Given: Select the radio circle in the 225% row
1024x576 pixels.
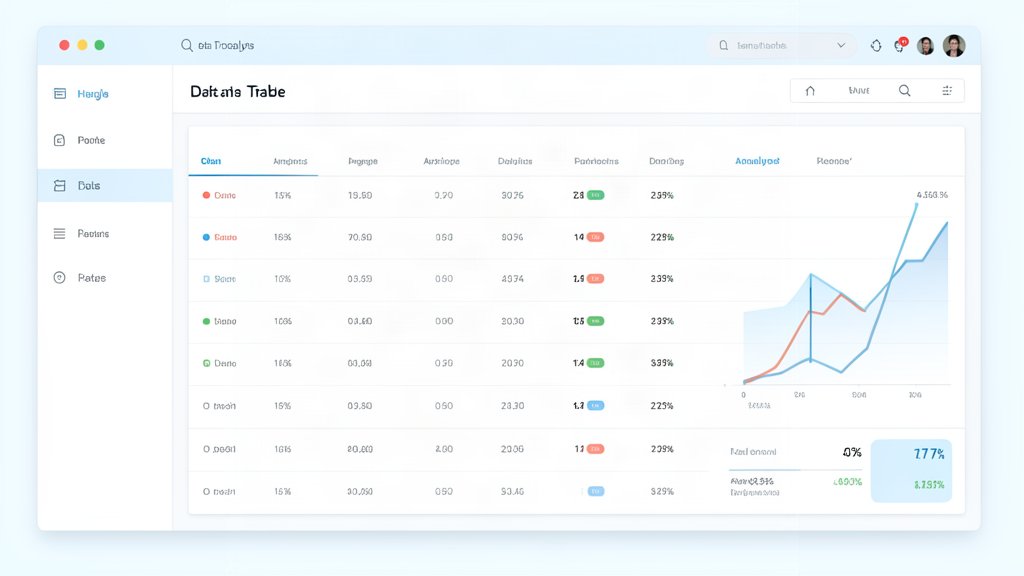Looking at the screenshot, I should tap(206, 406).
